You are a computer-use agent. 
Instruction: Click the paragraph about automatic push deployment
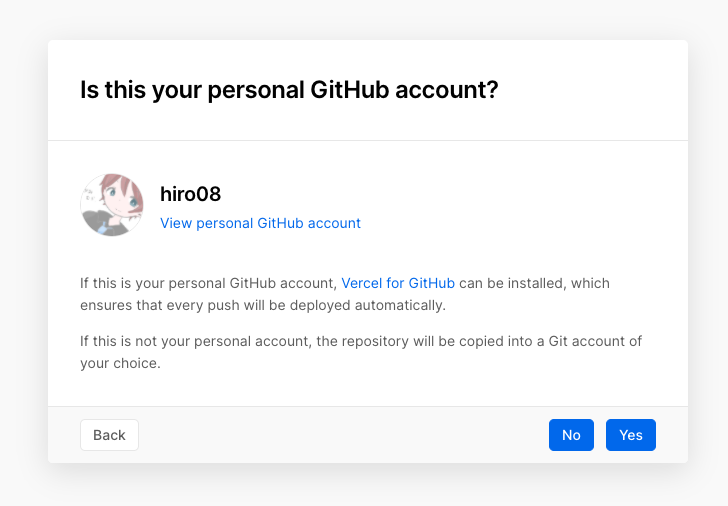344,294
